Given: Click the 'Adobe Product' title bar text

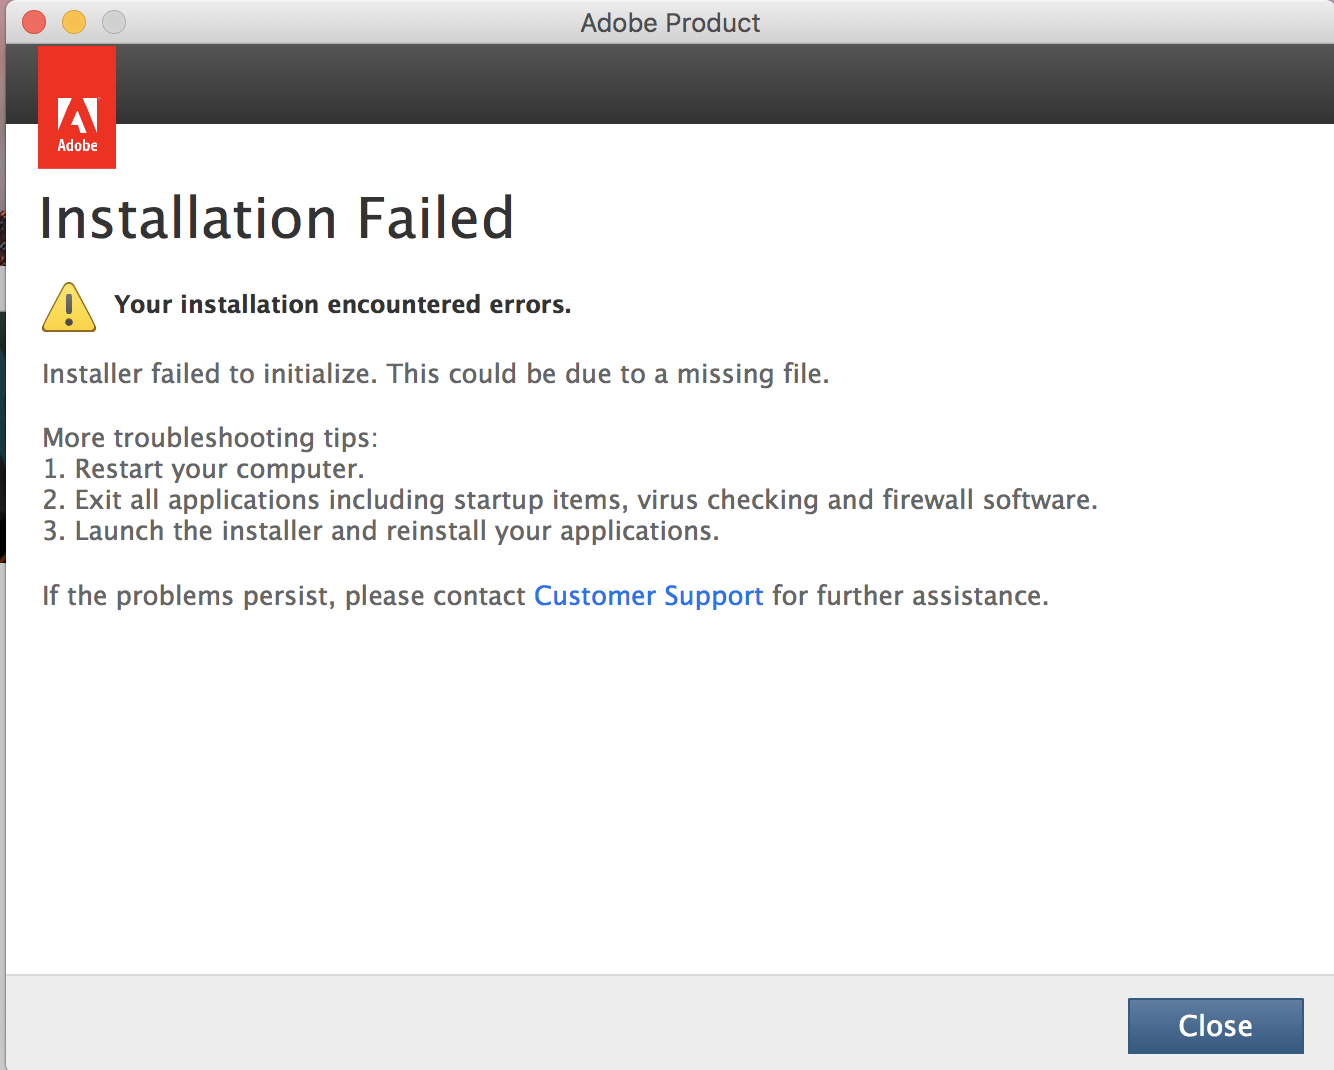Looking at the screenshot, I should pyautogui.click(x=670, y=22).
